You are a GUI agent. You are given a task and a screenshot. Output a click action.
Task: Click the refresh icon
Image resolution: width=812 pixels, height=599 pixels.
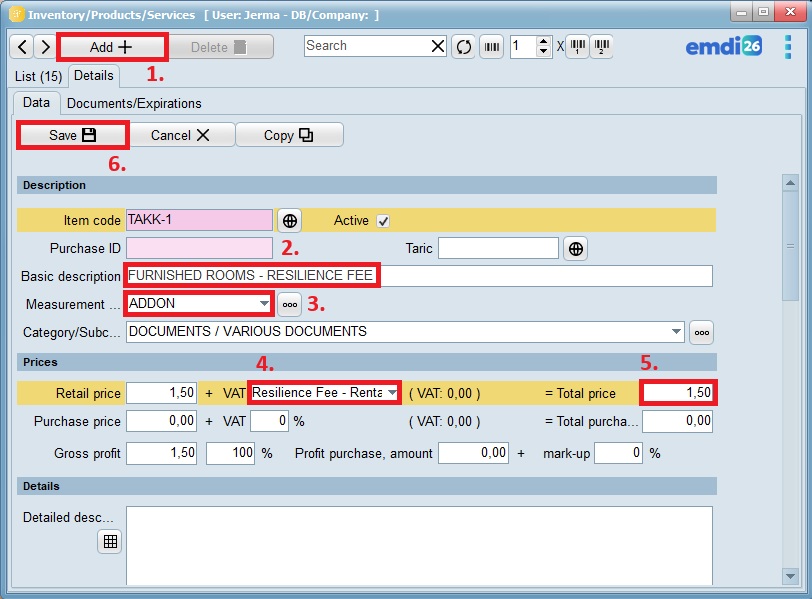463,47
